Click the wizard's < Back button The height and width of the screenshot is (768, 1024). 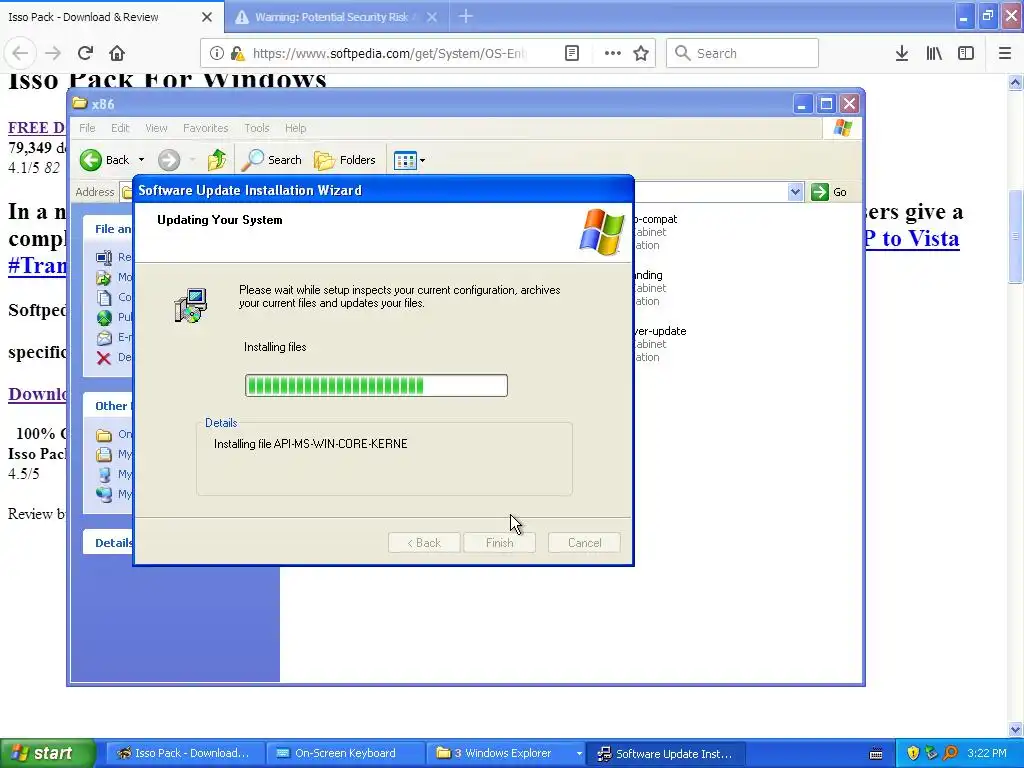(x=424, y=543)
